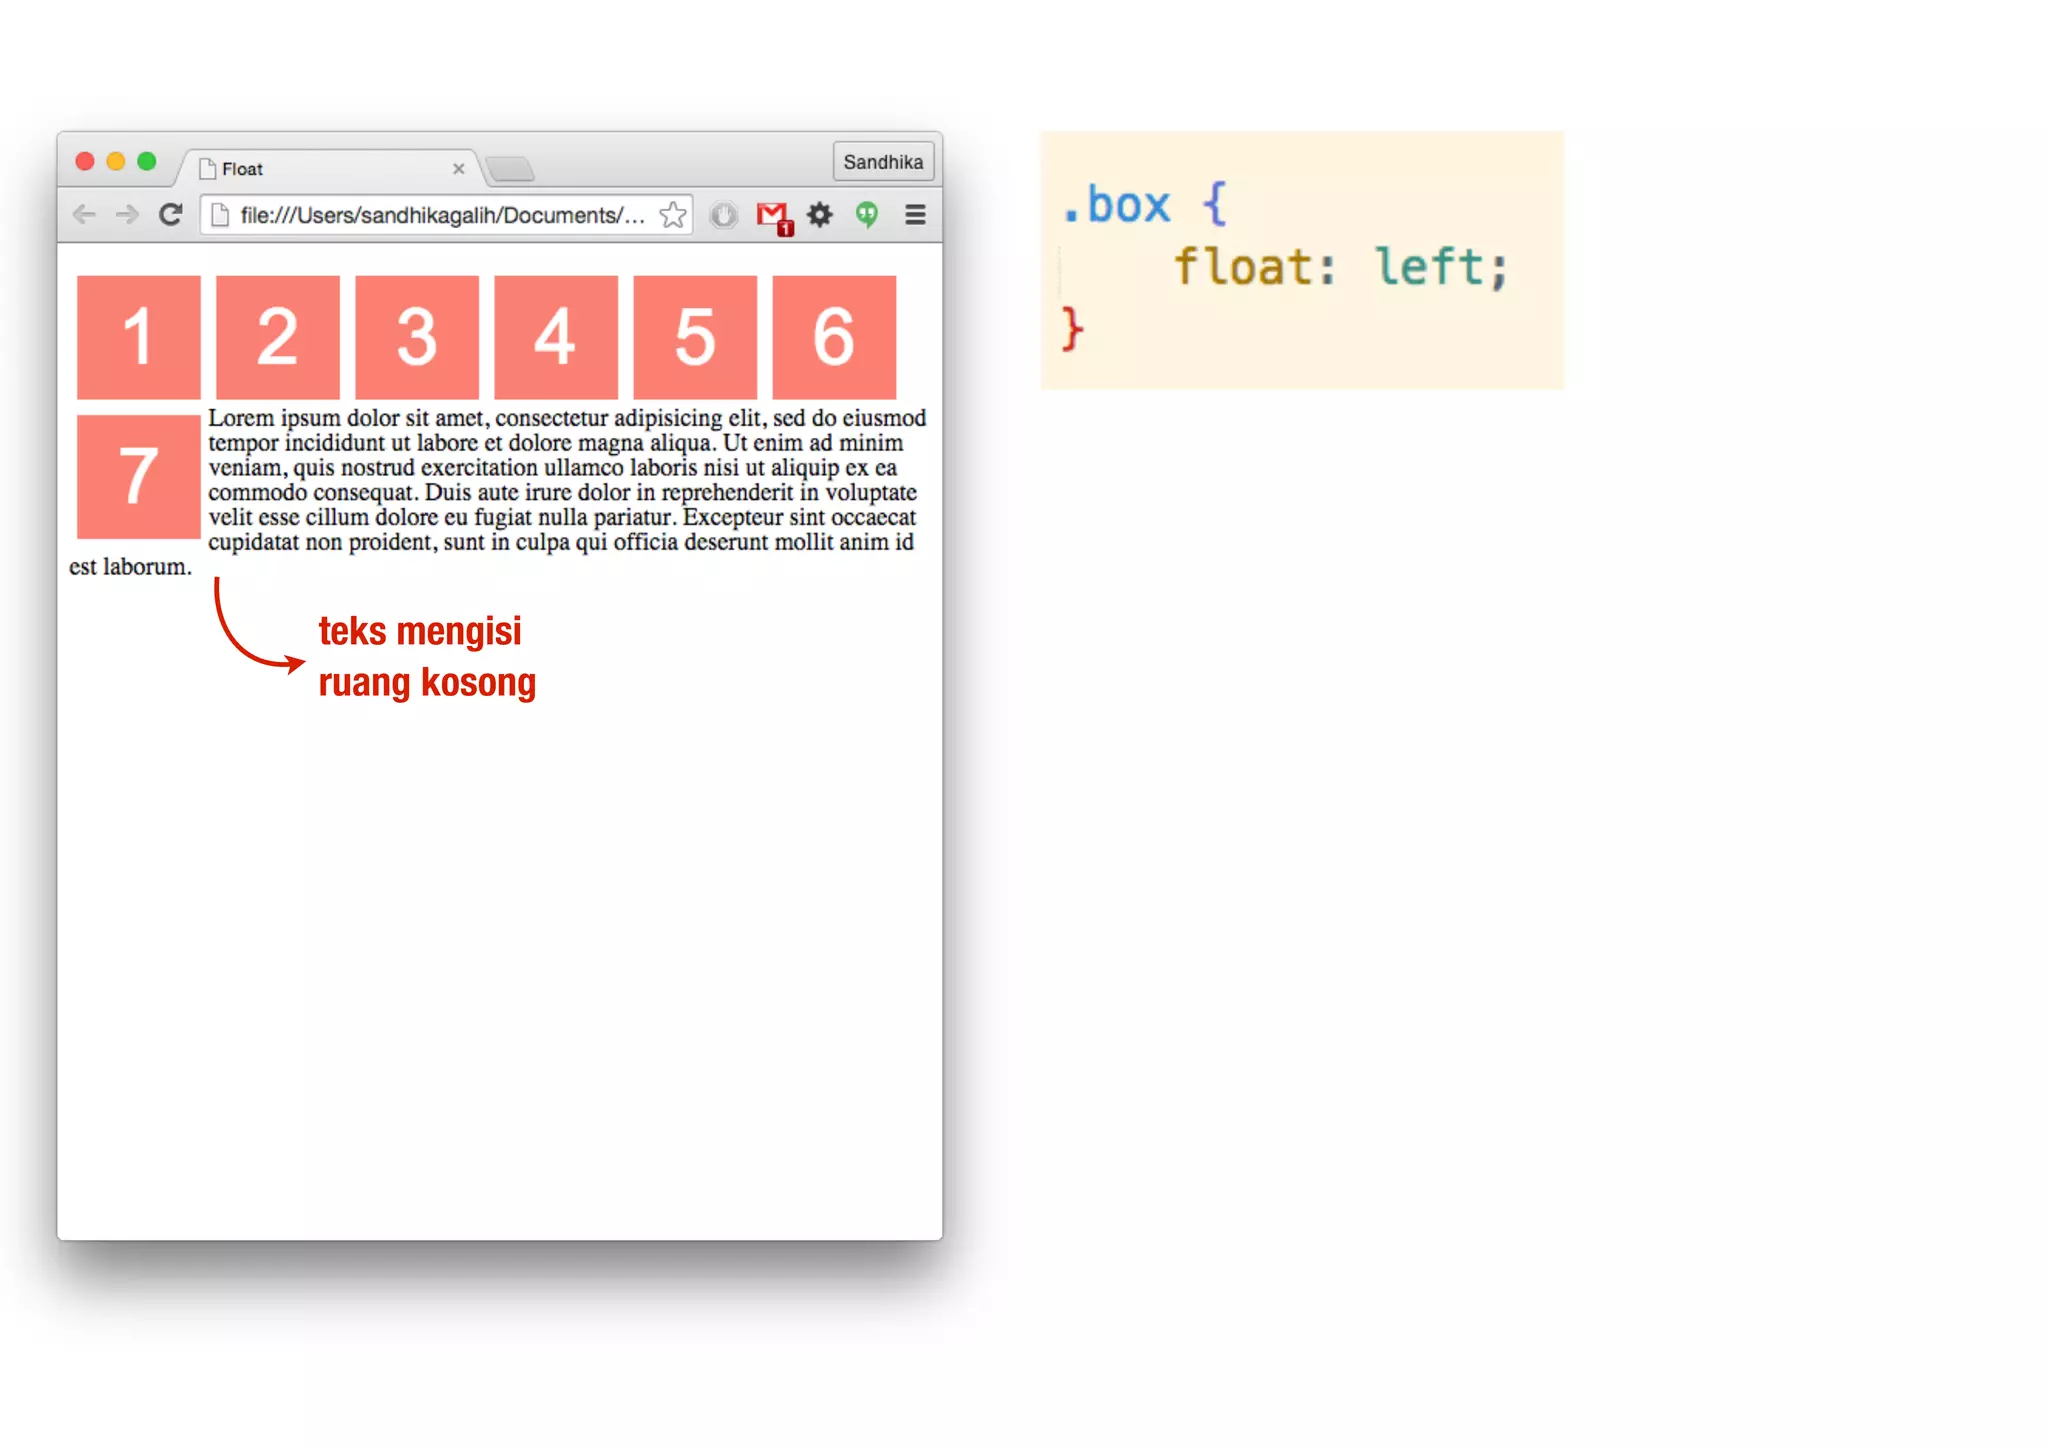Screen dimensions: 2048x1447
Task: Click the Sandhika profile button
Action: [x=883, y=162]
